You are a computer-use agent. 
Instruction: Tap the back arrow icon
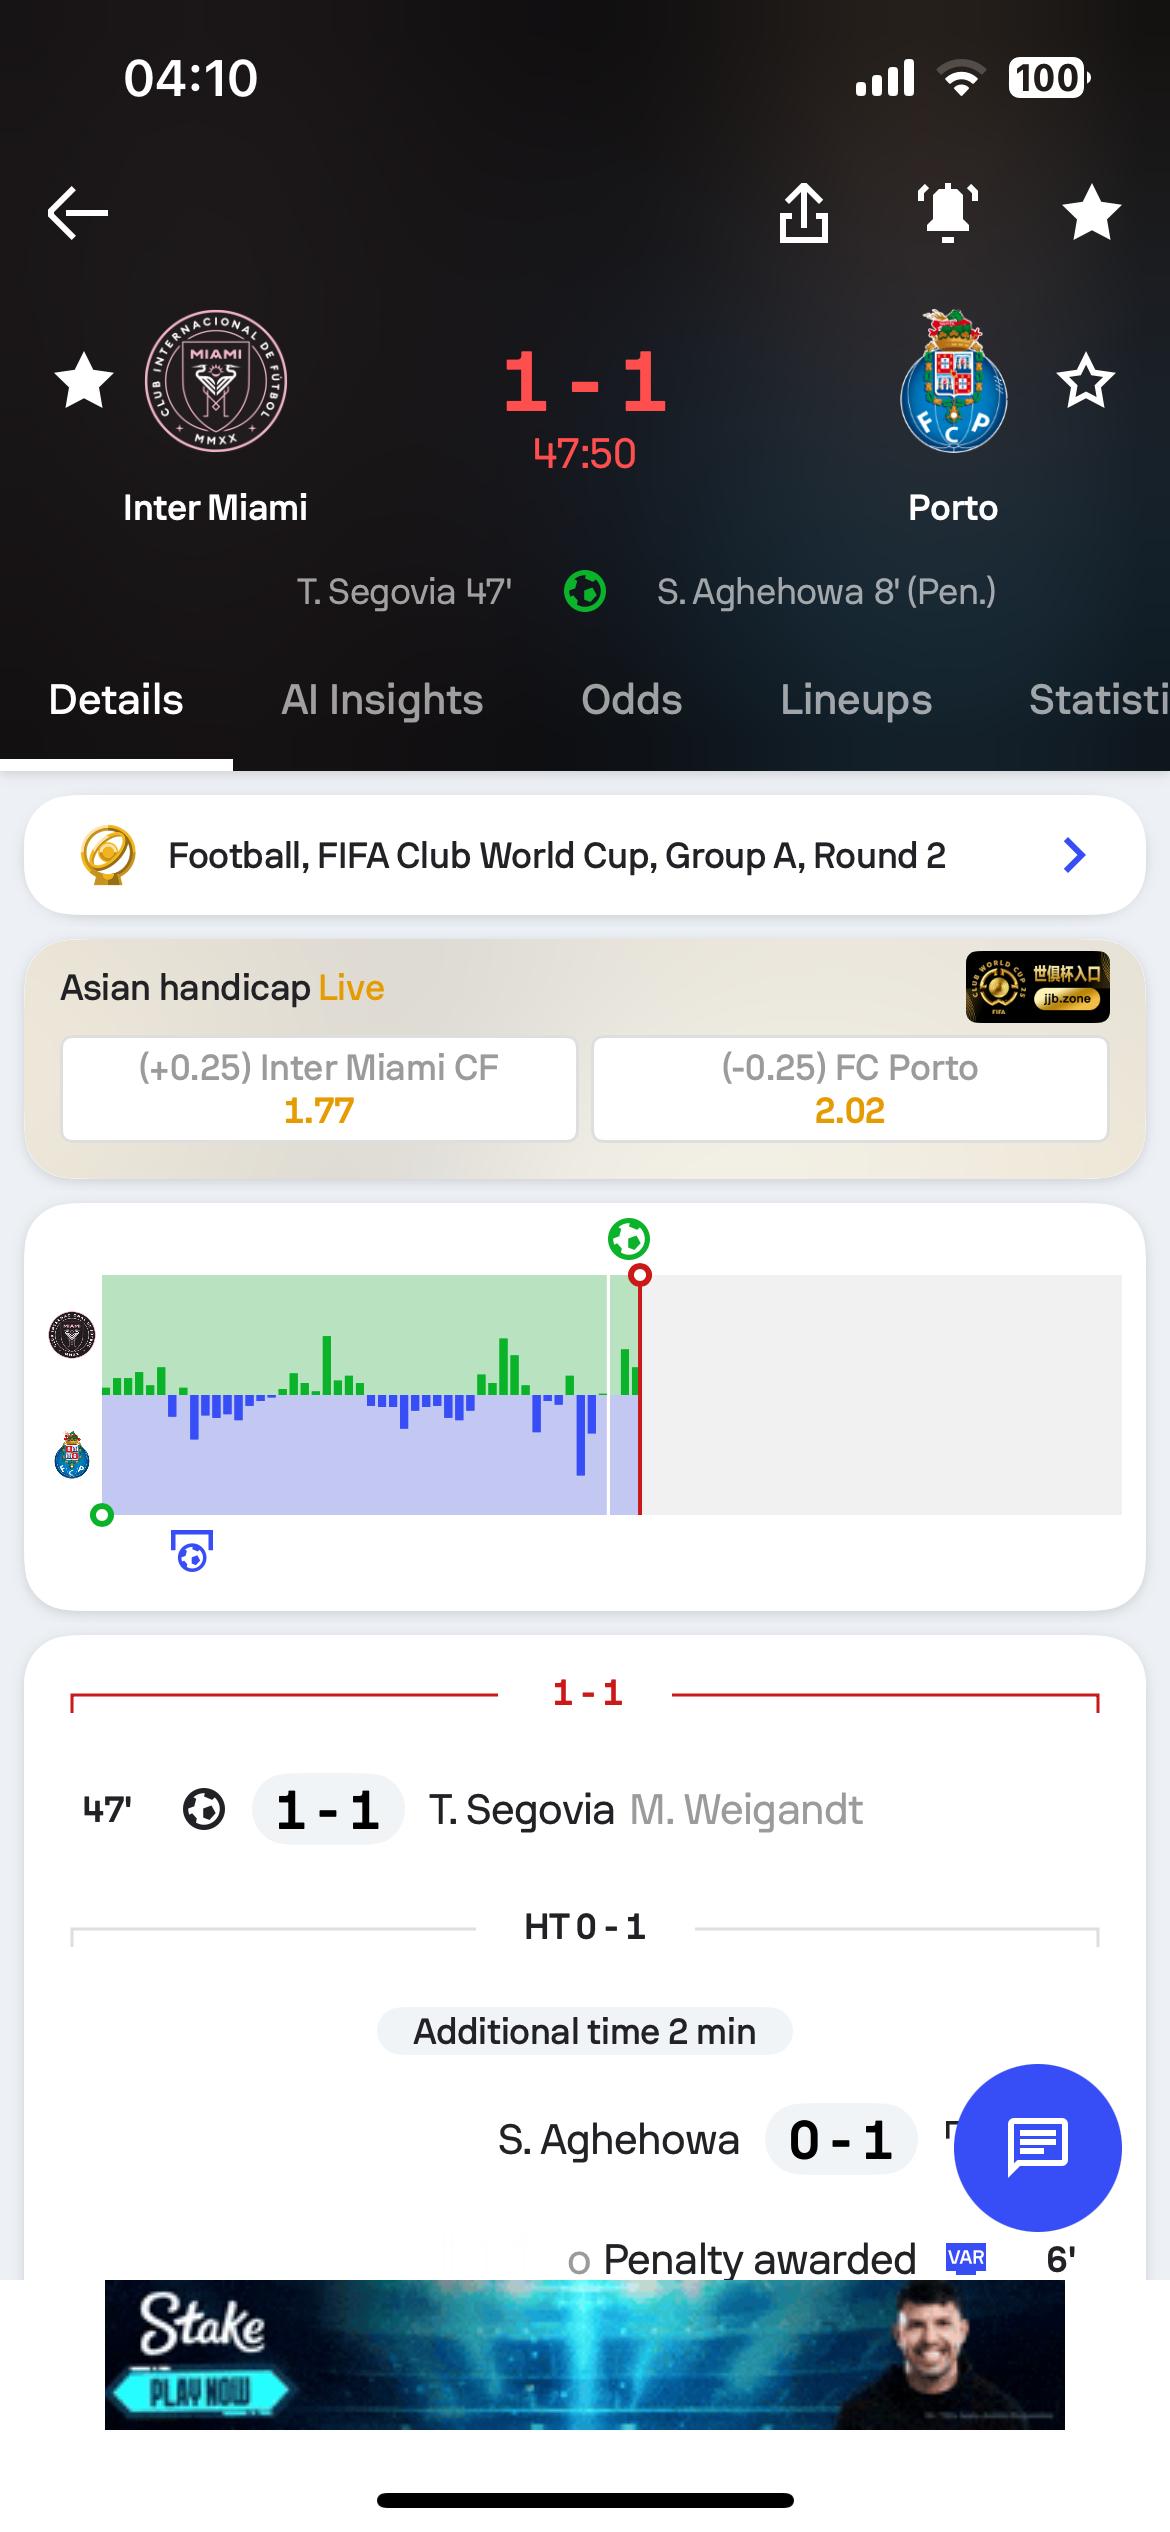[x=78, y=213]
